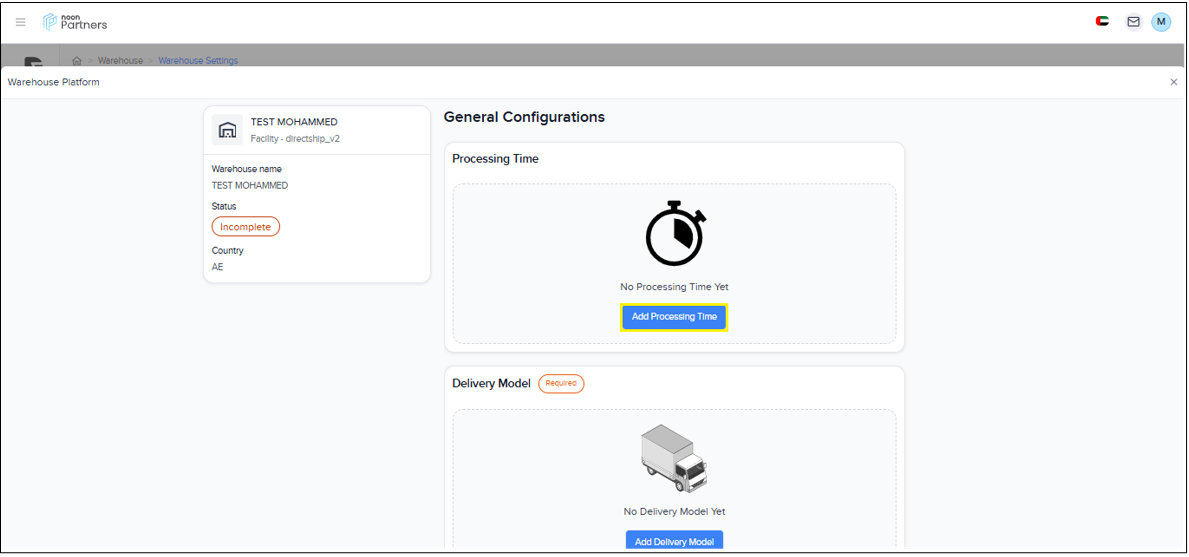Click the delivery truck illustration
The width and height of the screenshot is (1189, 557).
pos(674,458)
